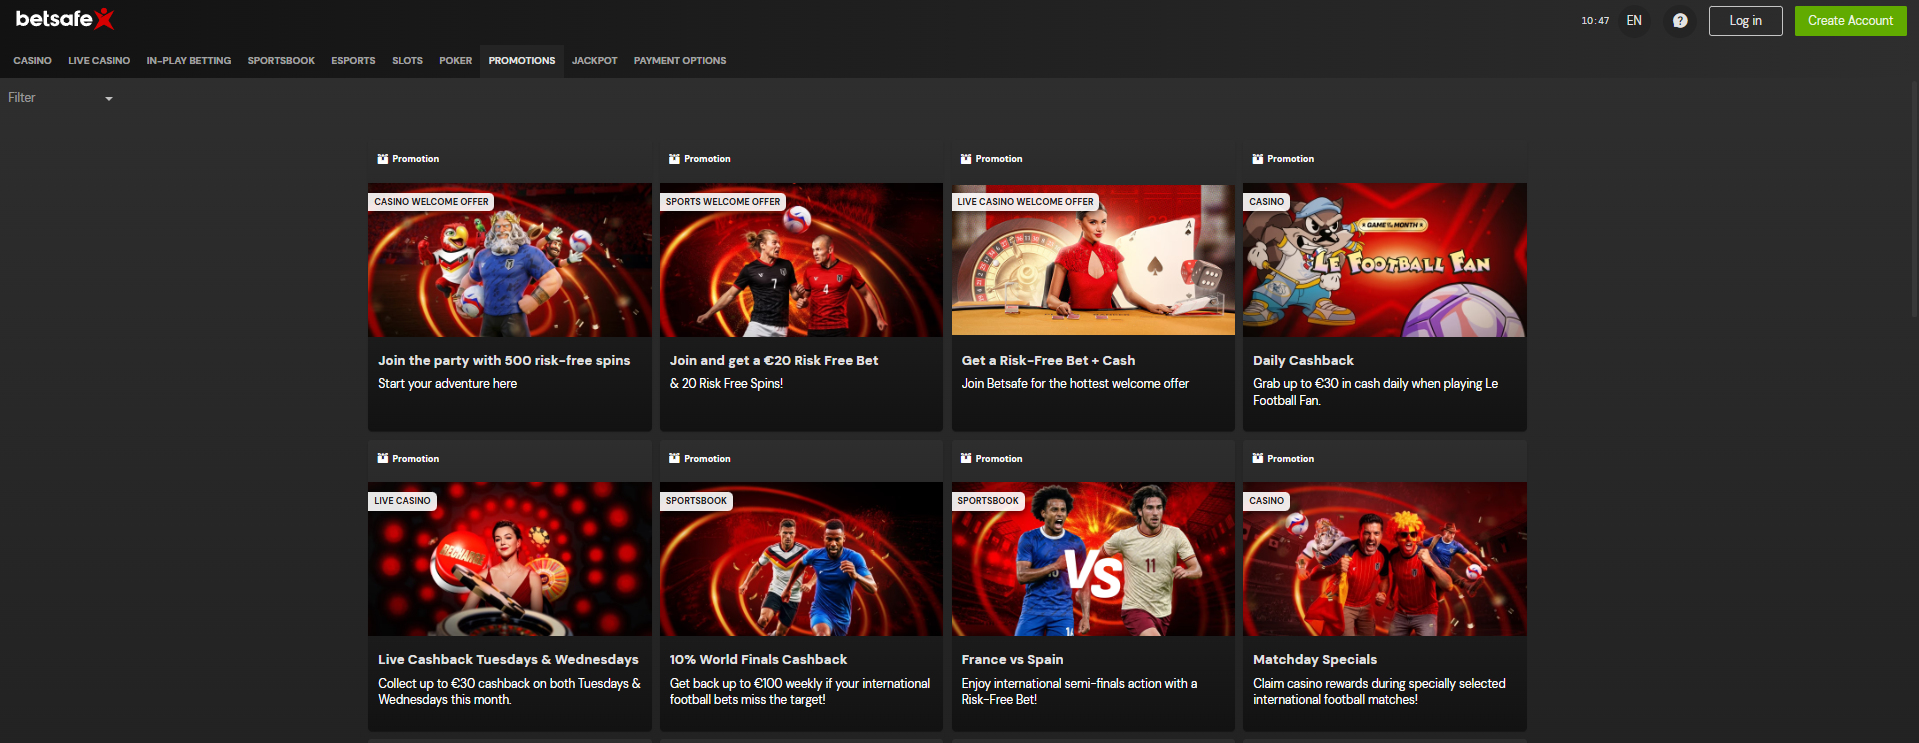The height and width of the screenshot is (743, 1919).
Task: Click 'Join the party with 500 risk-free spins'
Action: [504, 360]
